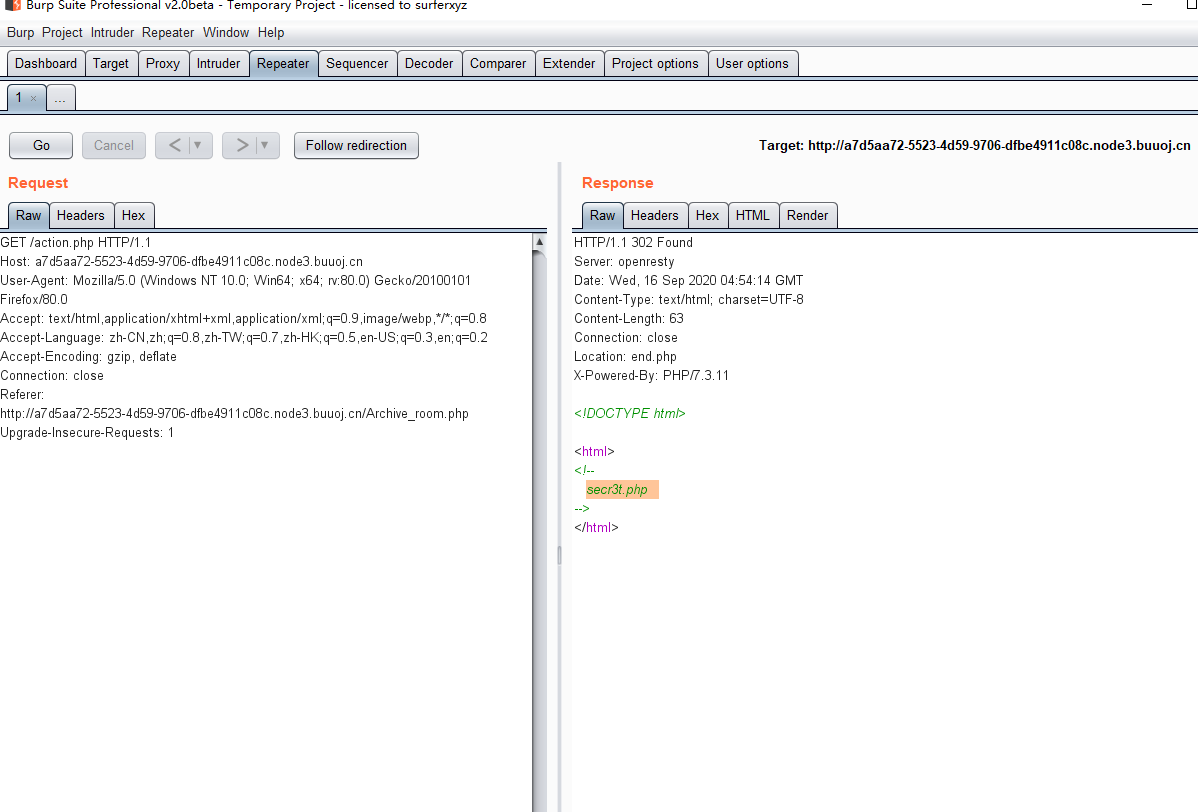
Task: Switch to the Proxy tab
Action: (163, 63)
